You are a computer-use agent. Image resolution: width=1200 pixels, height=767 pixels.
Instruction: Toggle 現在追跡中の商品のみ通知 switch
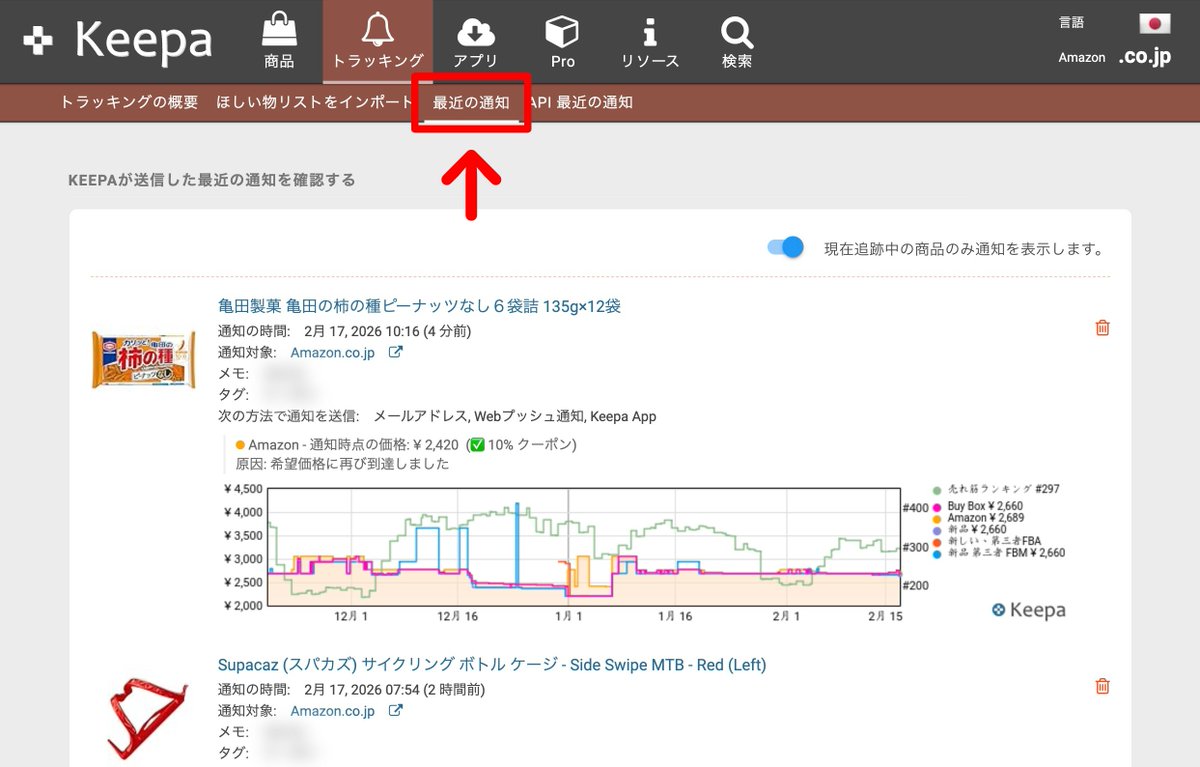tap(786, 247)
